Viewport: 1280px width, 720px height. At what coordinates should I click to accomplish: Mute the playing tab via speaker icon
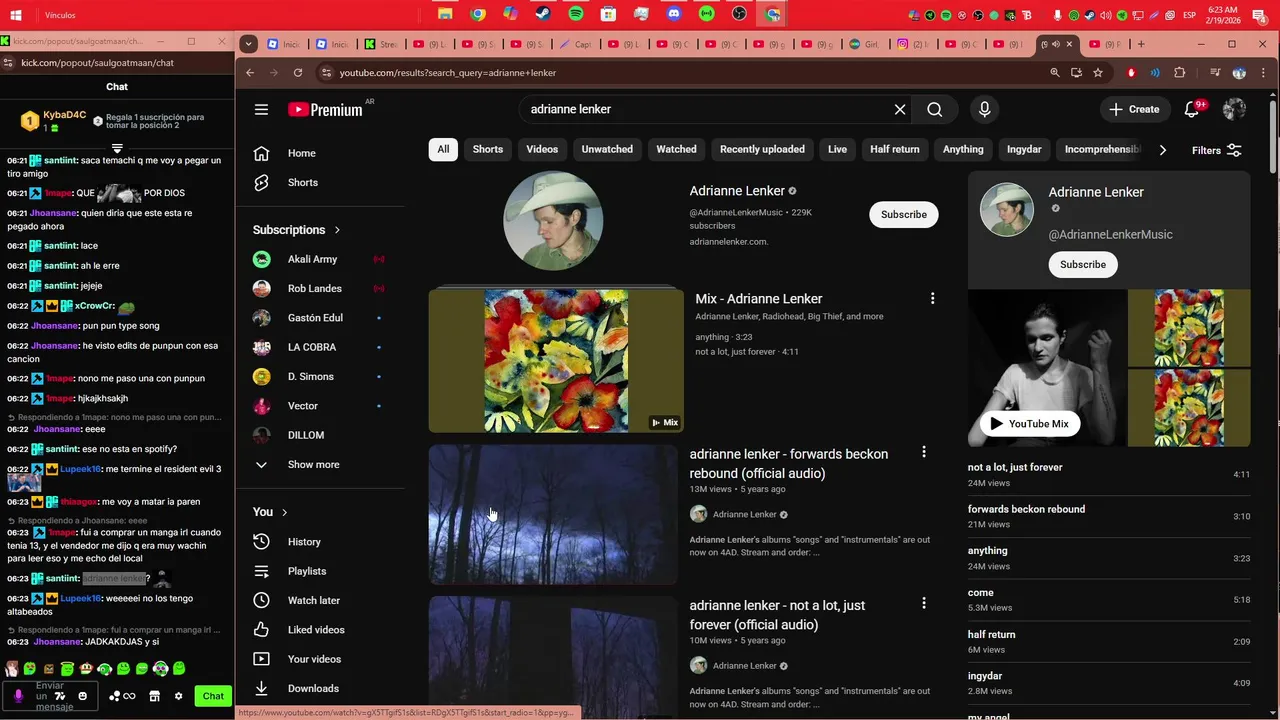(1055, 44)
